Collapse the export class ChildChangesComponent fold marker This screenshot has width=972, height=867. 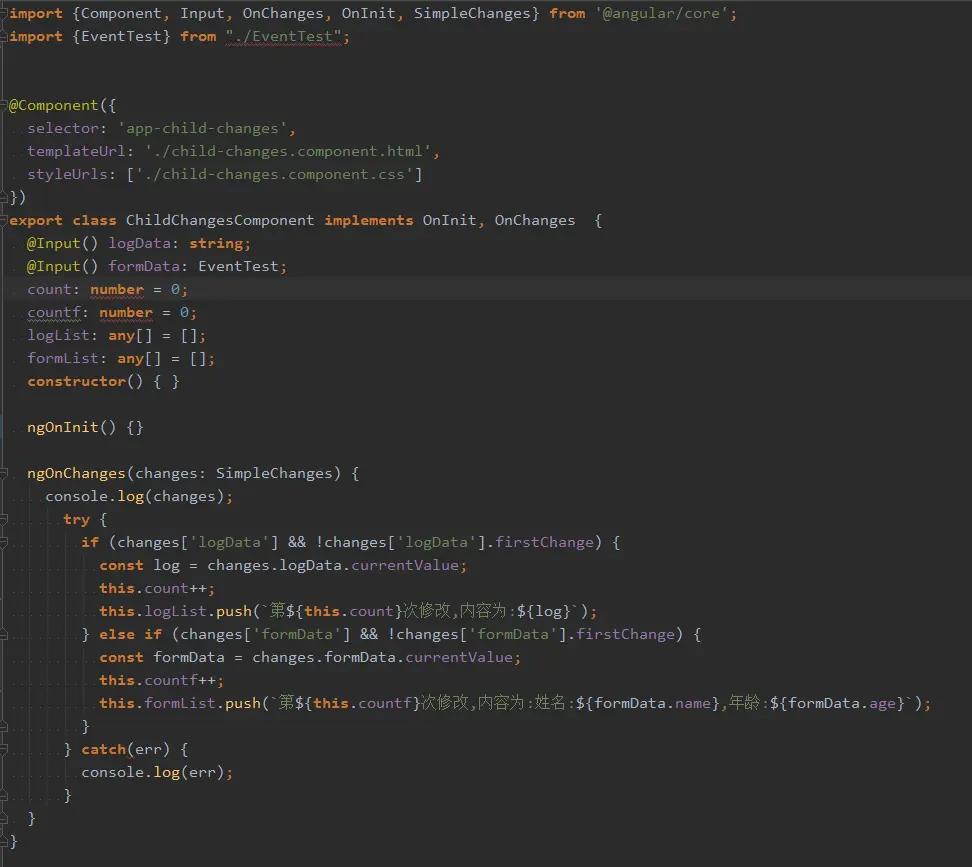coord(4,221)
